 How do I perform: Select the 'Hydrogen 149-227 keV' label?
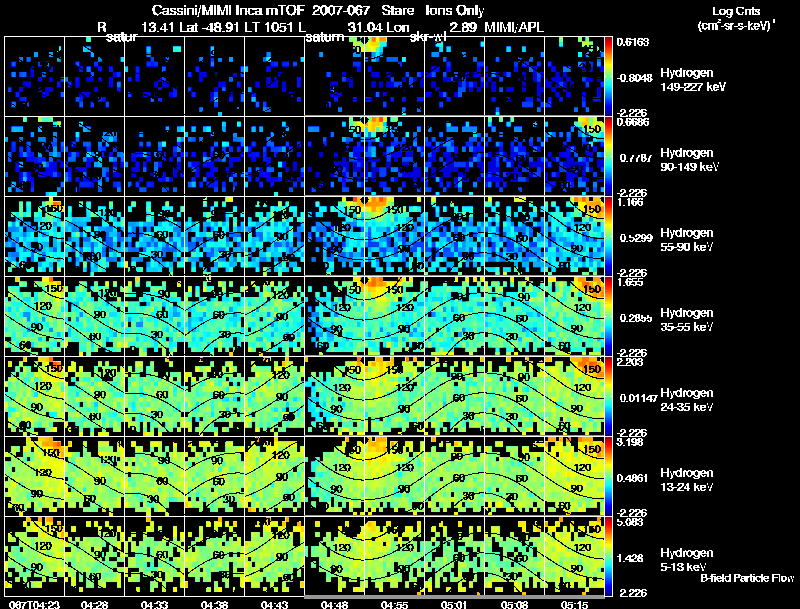693,80
